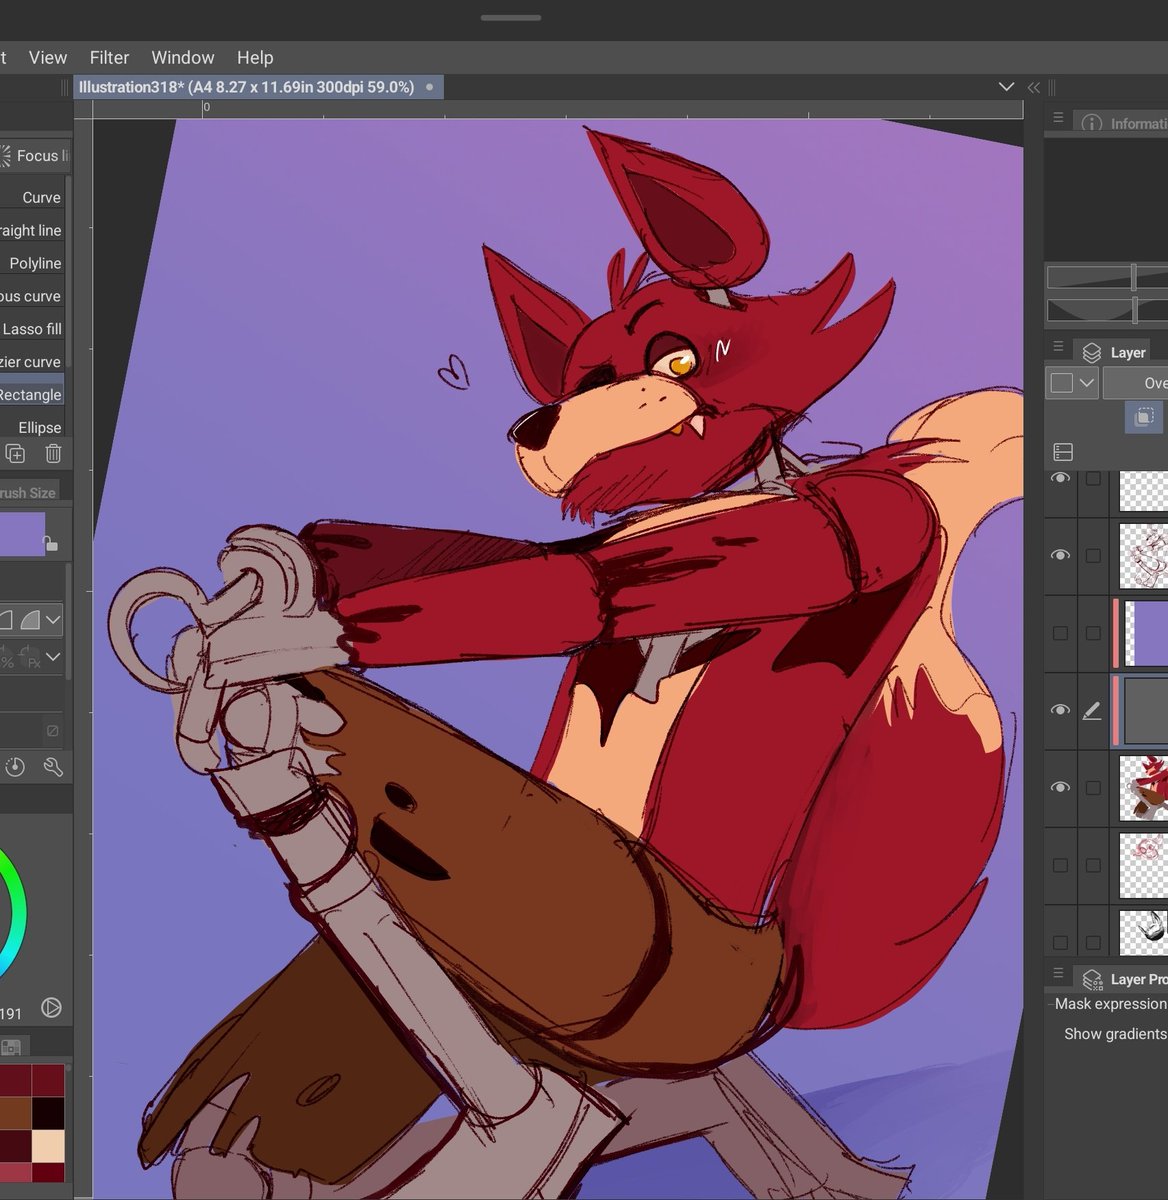Choose the Bezier curve sub tool

[33, 361]
